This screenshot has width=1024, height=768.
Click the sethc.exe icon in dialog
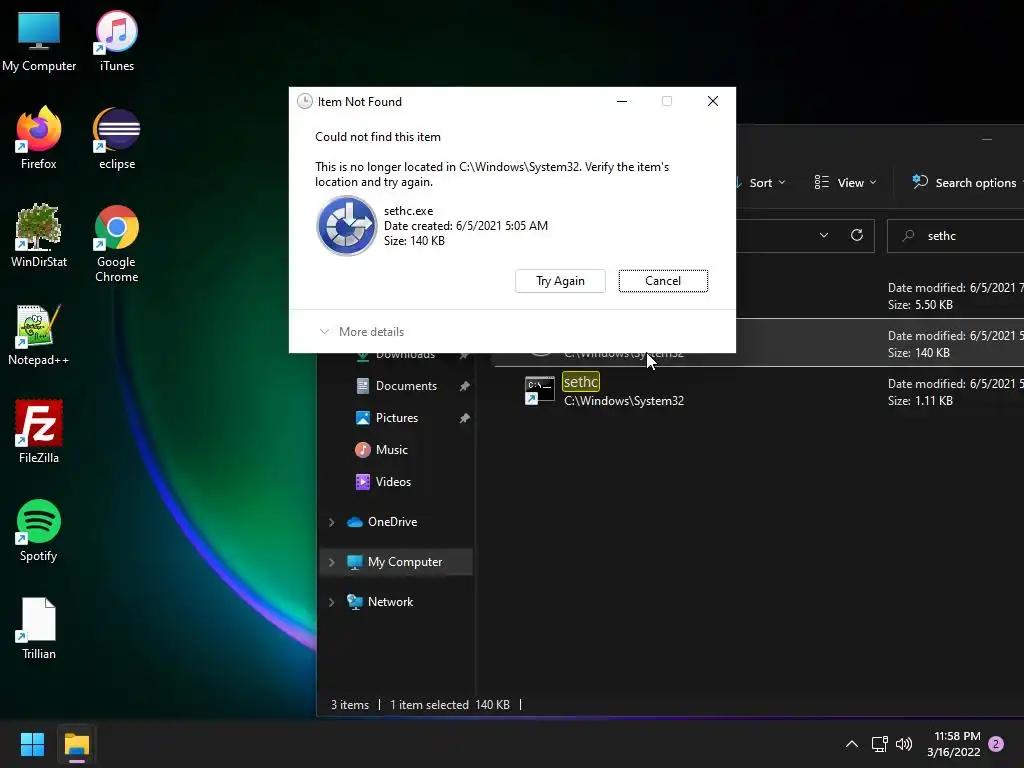346,225
